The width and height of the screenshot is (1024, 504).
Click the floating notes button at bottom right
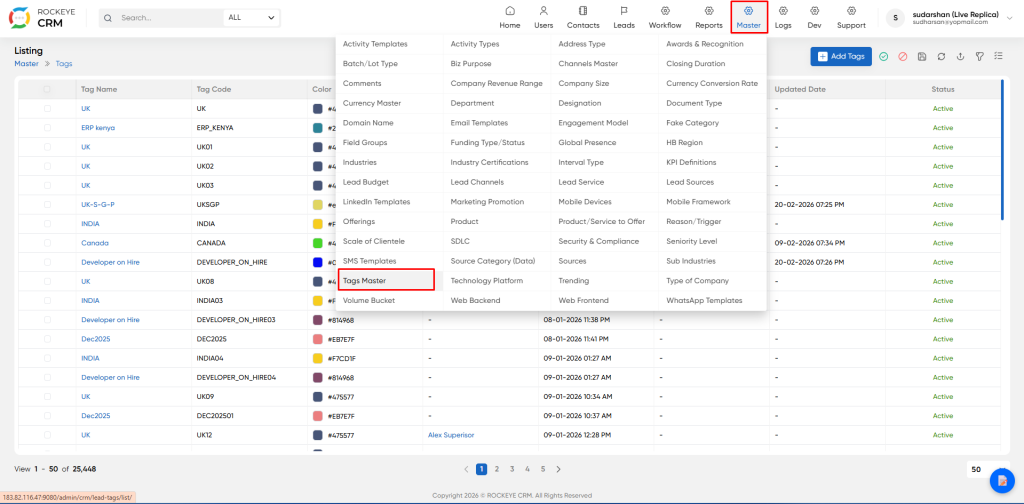1002,480
